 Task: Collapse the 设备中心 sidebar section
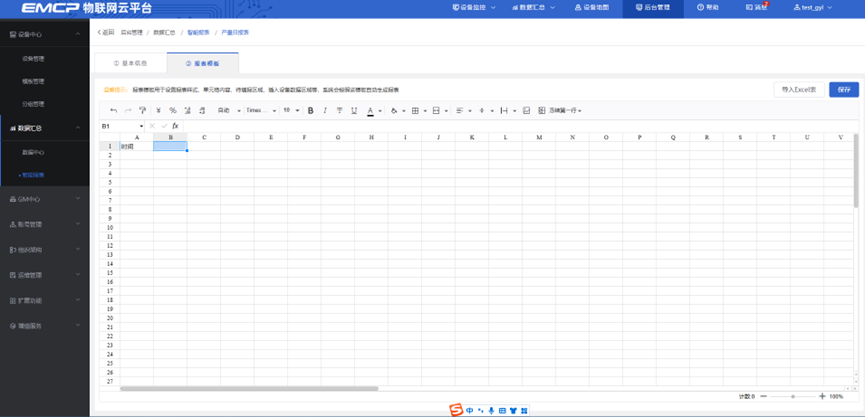pos(45,34)
